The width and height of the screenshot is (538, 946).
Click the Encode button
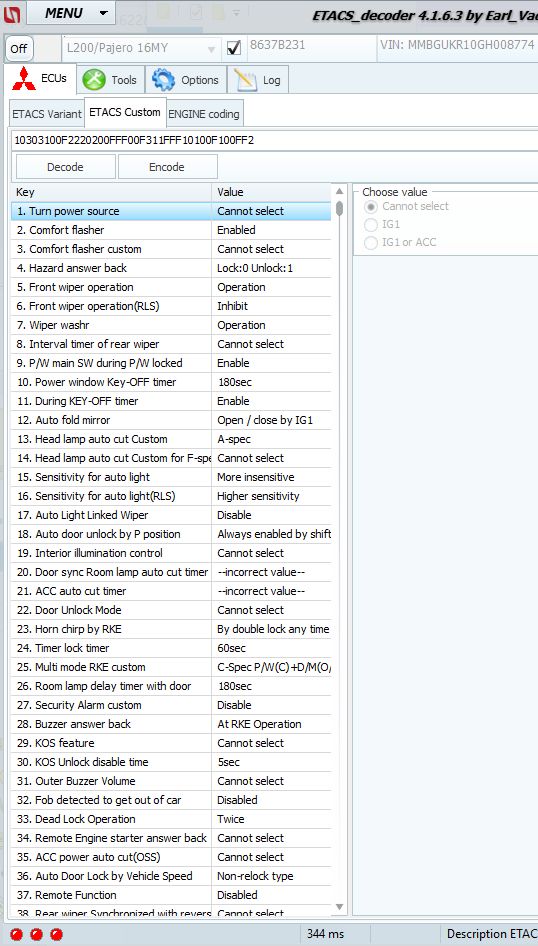click(x=166, y=167)
